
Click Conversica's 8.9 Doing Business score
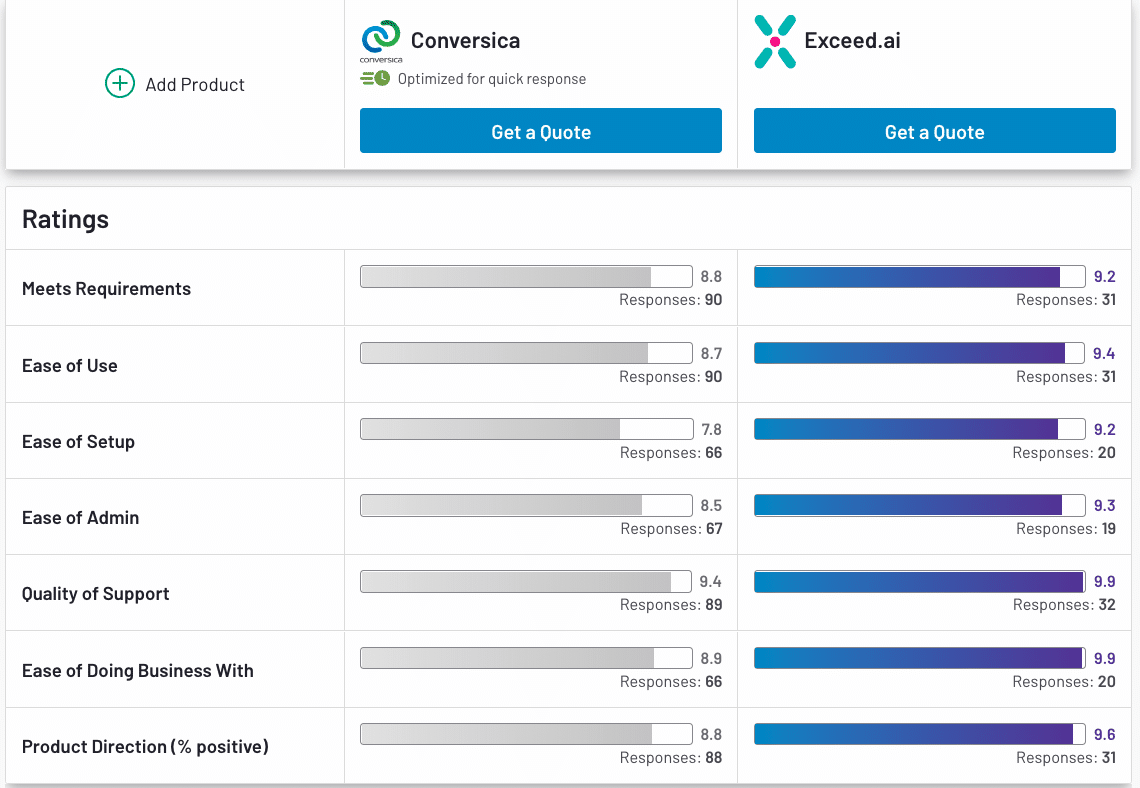click(711, 659)
